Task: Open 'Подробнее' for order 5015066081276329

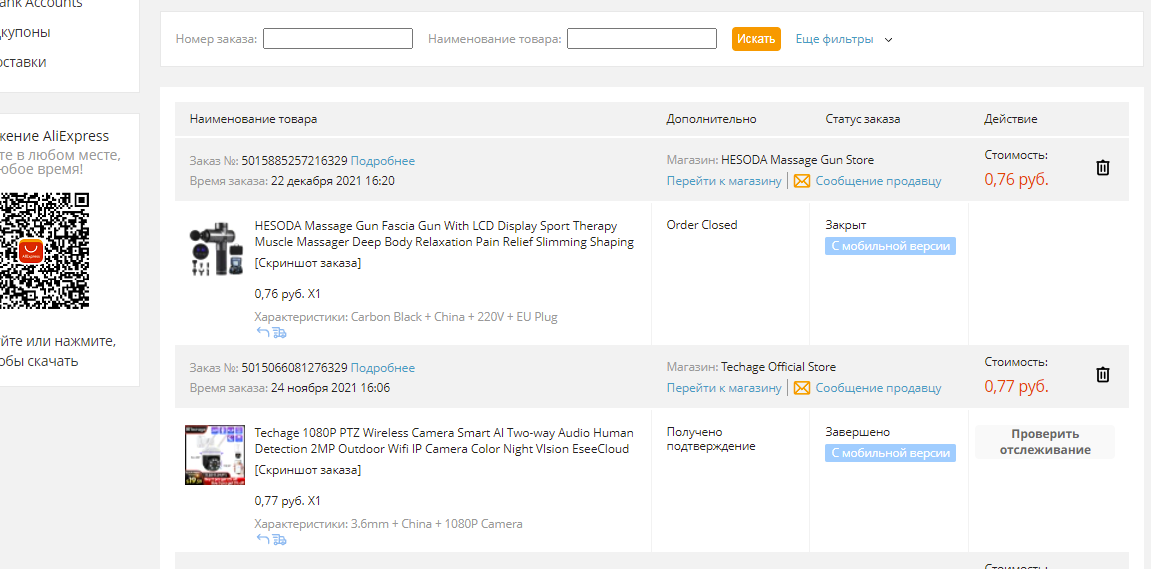Action: [382, 368]
